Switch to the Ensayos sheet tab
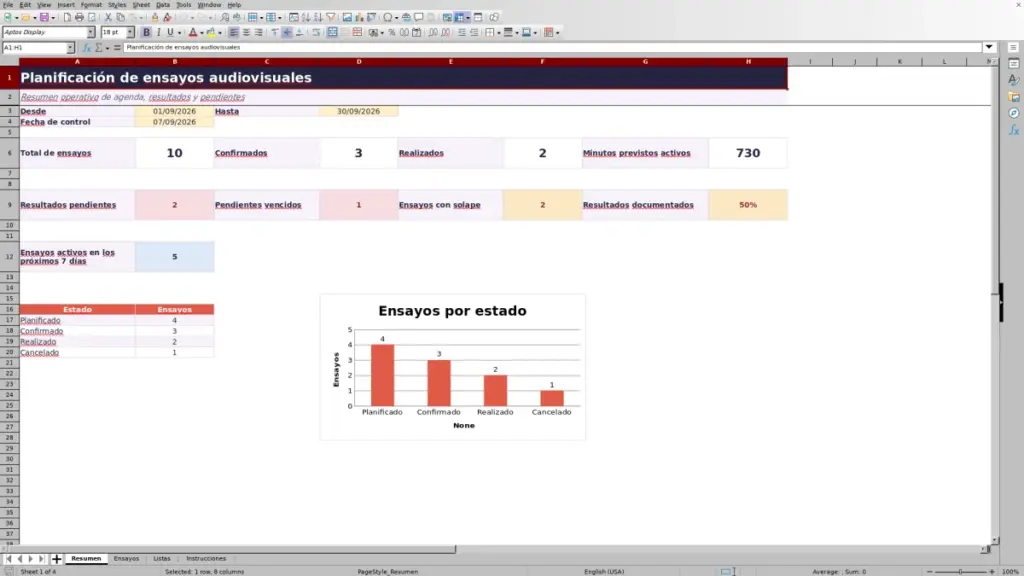The image size is (1024, 576). [x=126, y=559]
